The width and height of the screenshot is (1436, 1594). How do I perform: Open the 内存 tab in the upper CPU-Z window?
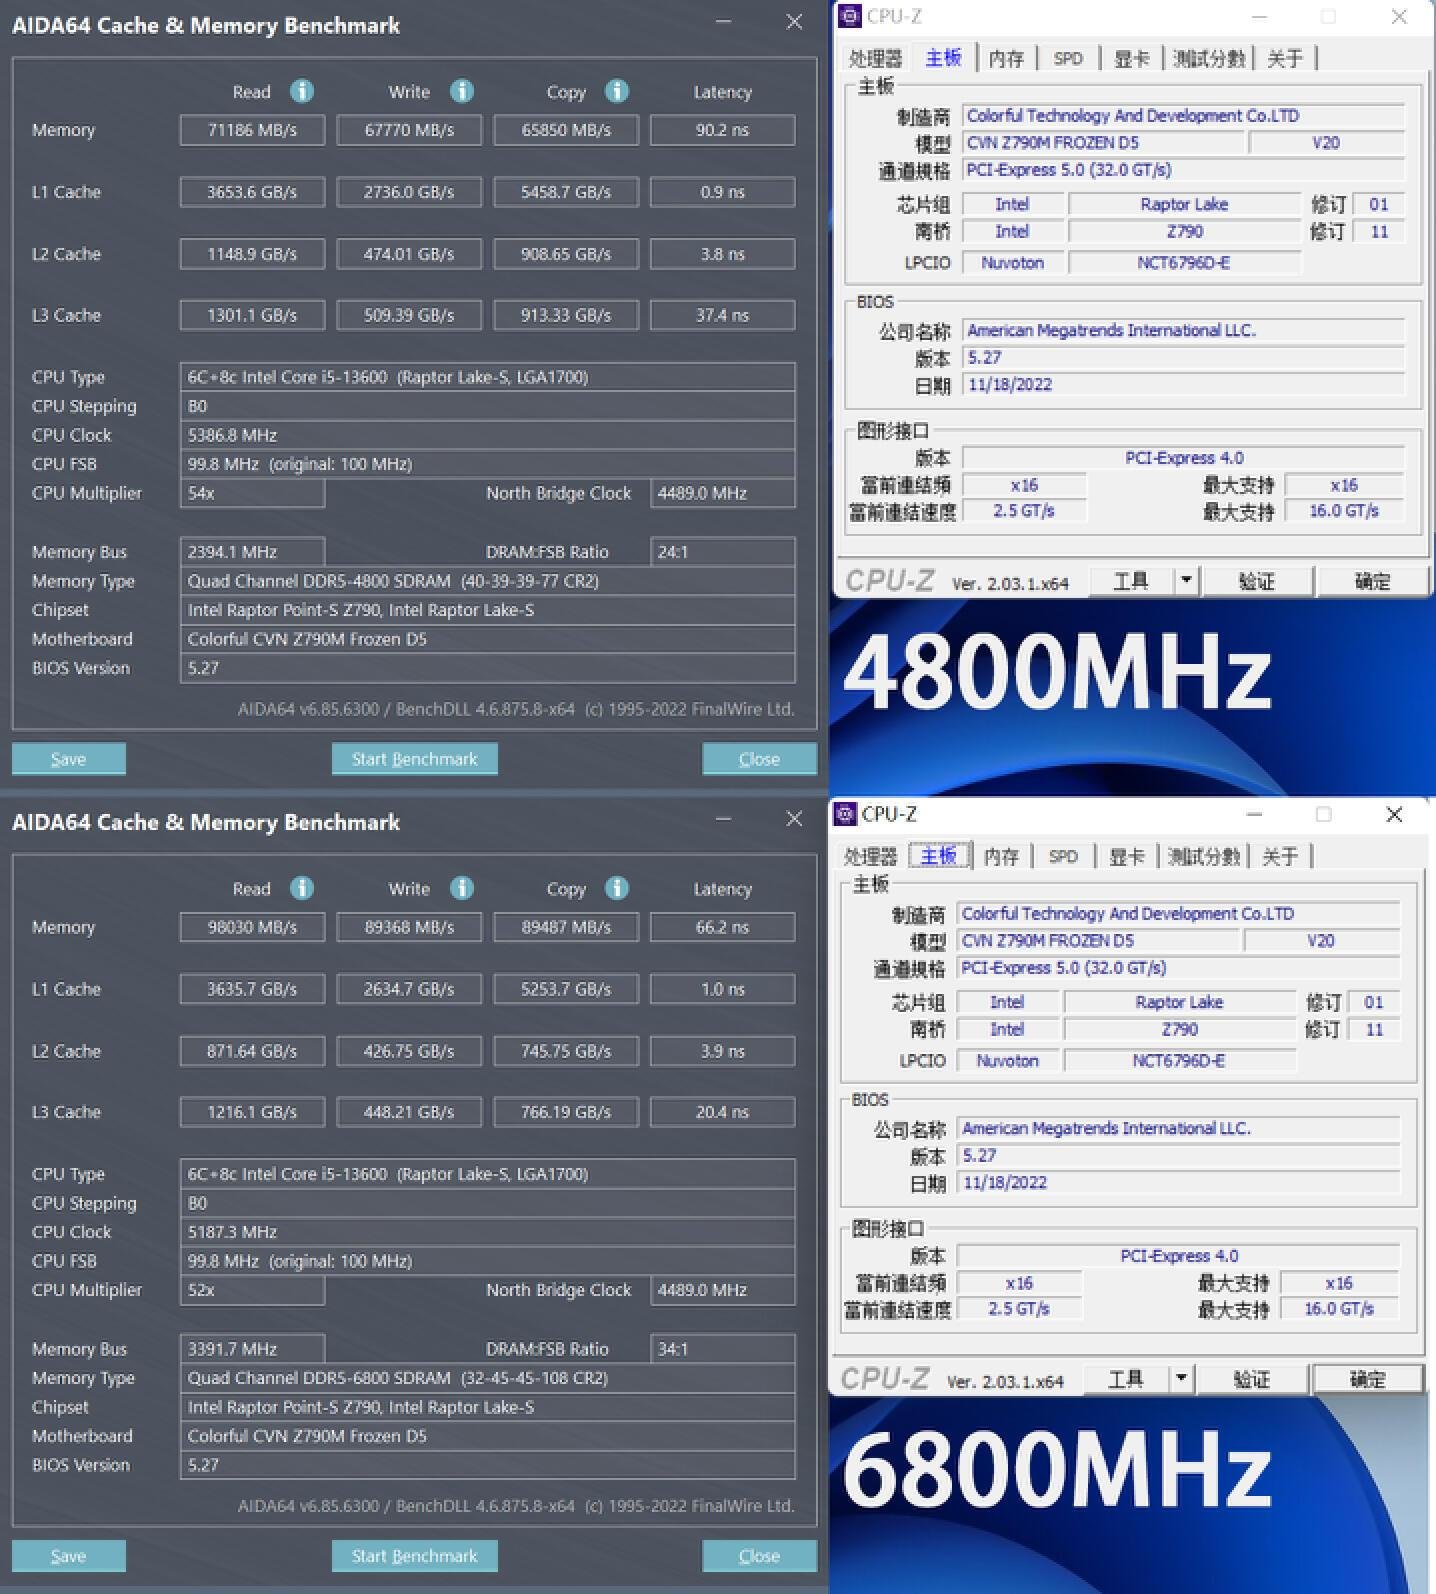click(x=1006, y=58)
